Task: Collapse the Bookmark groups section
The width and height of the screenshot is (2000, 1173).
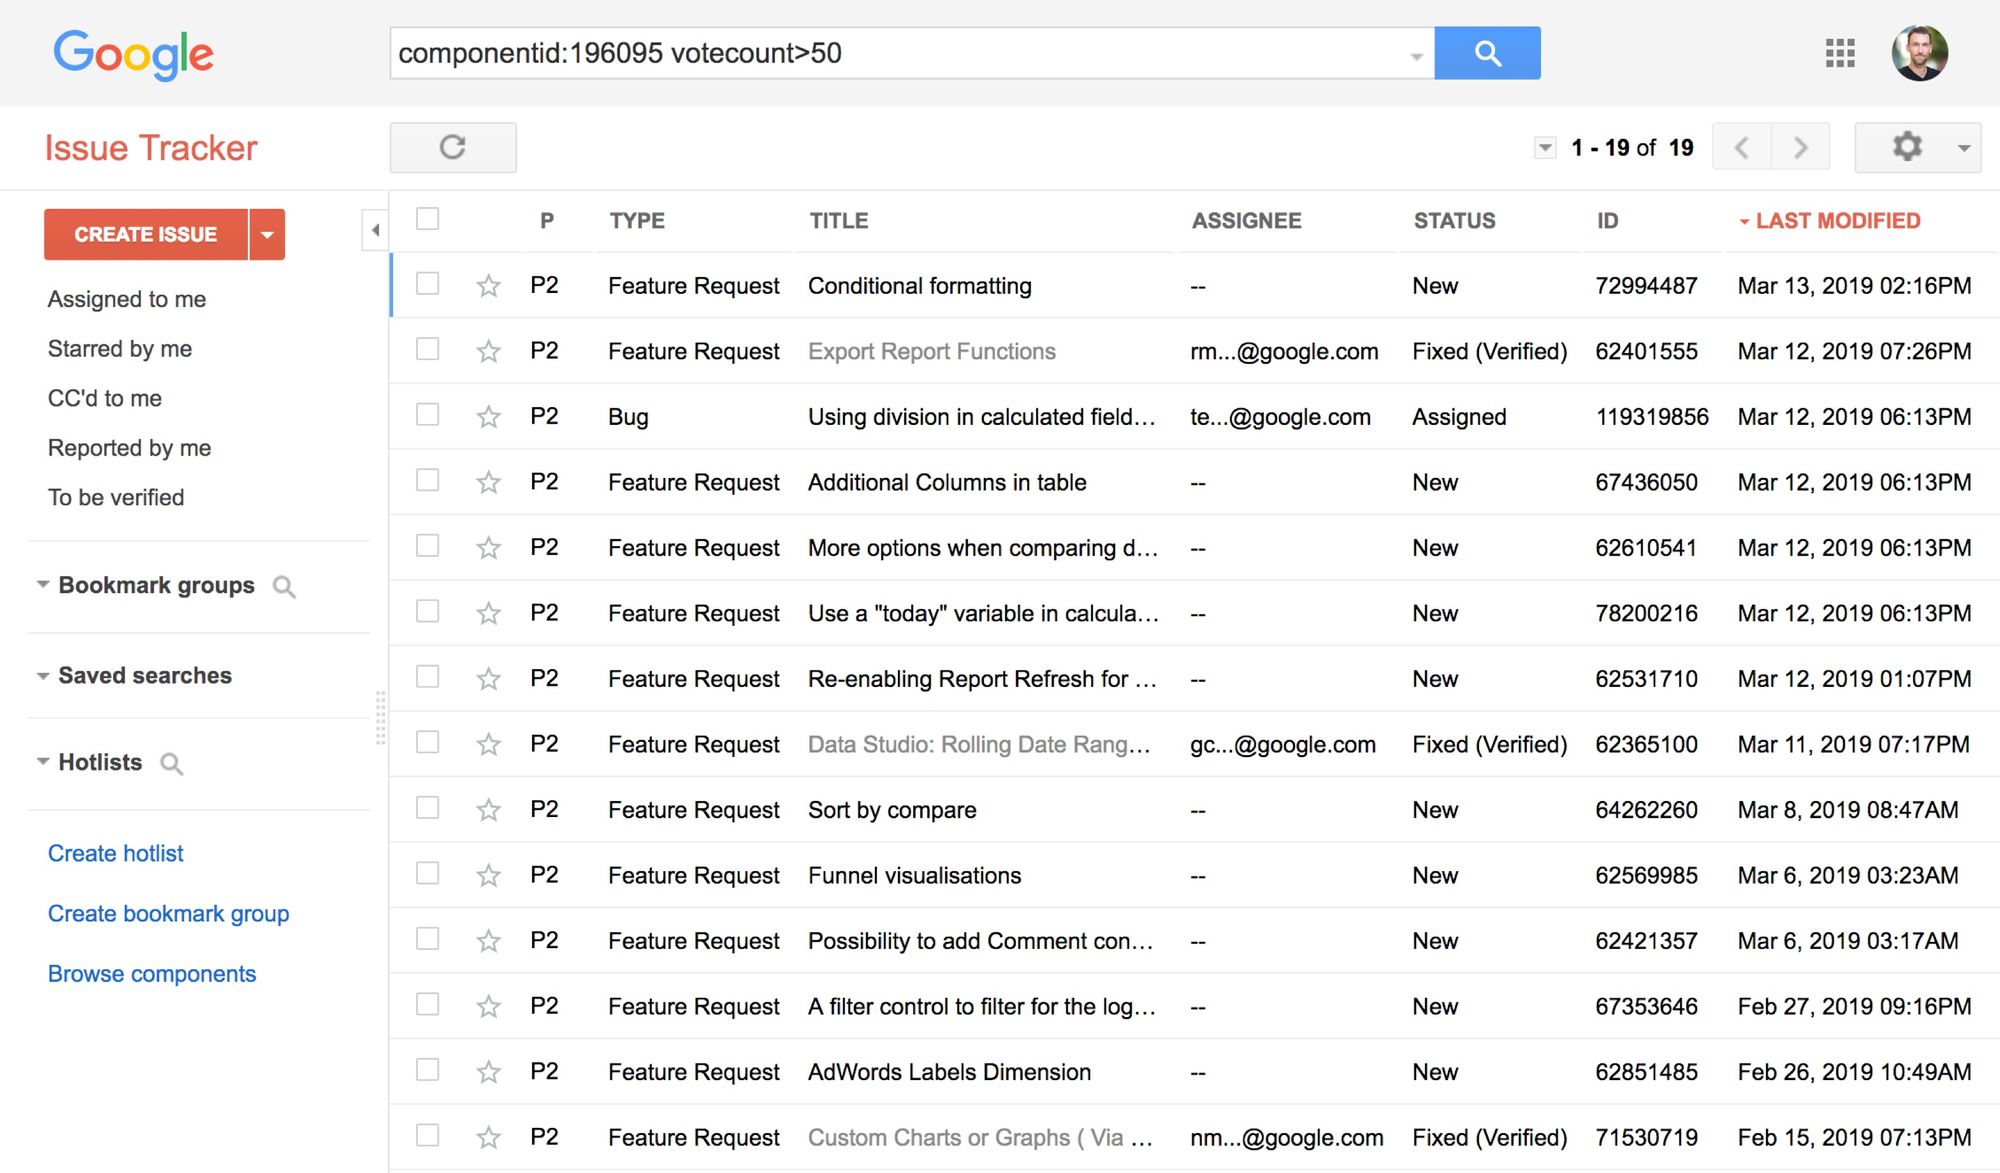Action: tap(43, 585)
